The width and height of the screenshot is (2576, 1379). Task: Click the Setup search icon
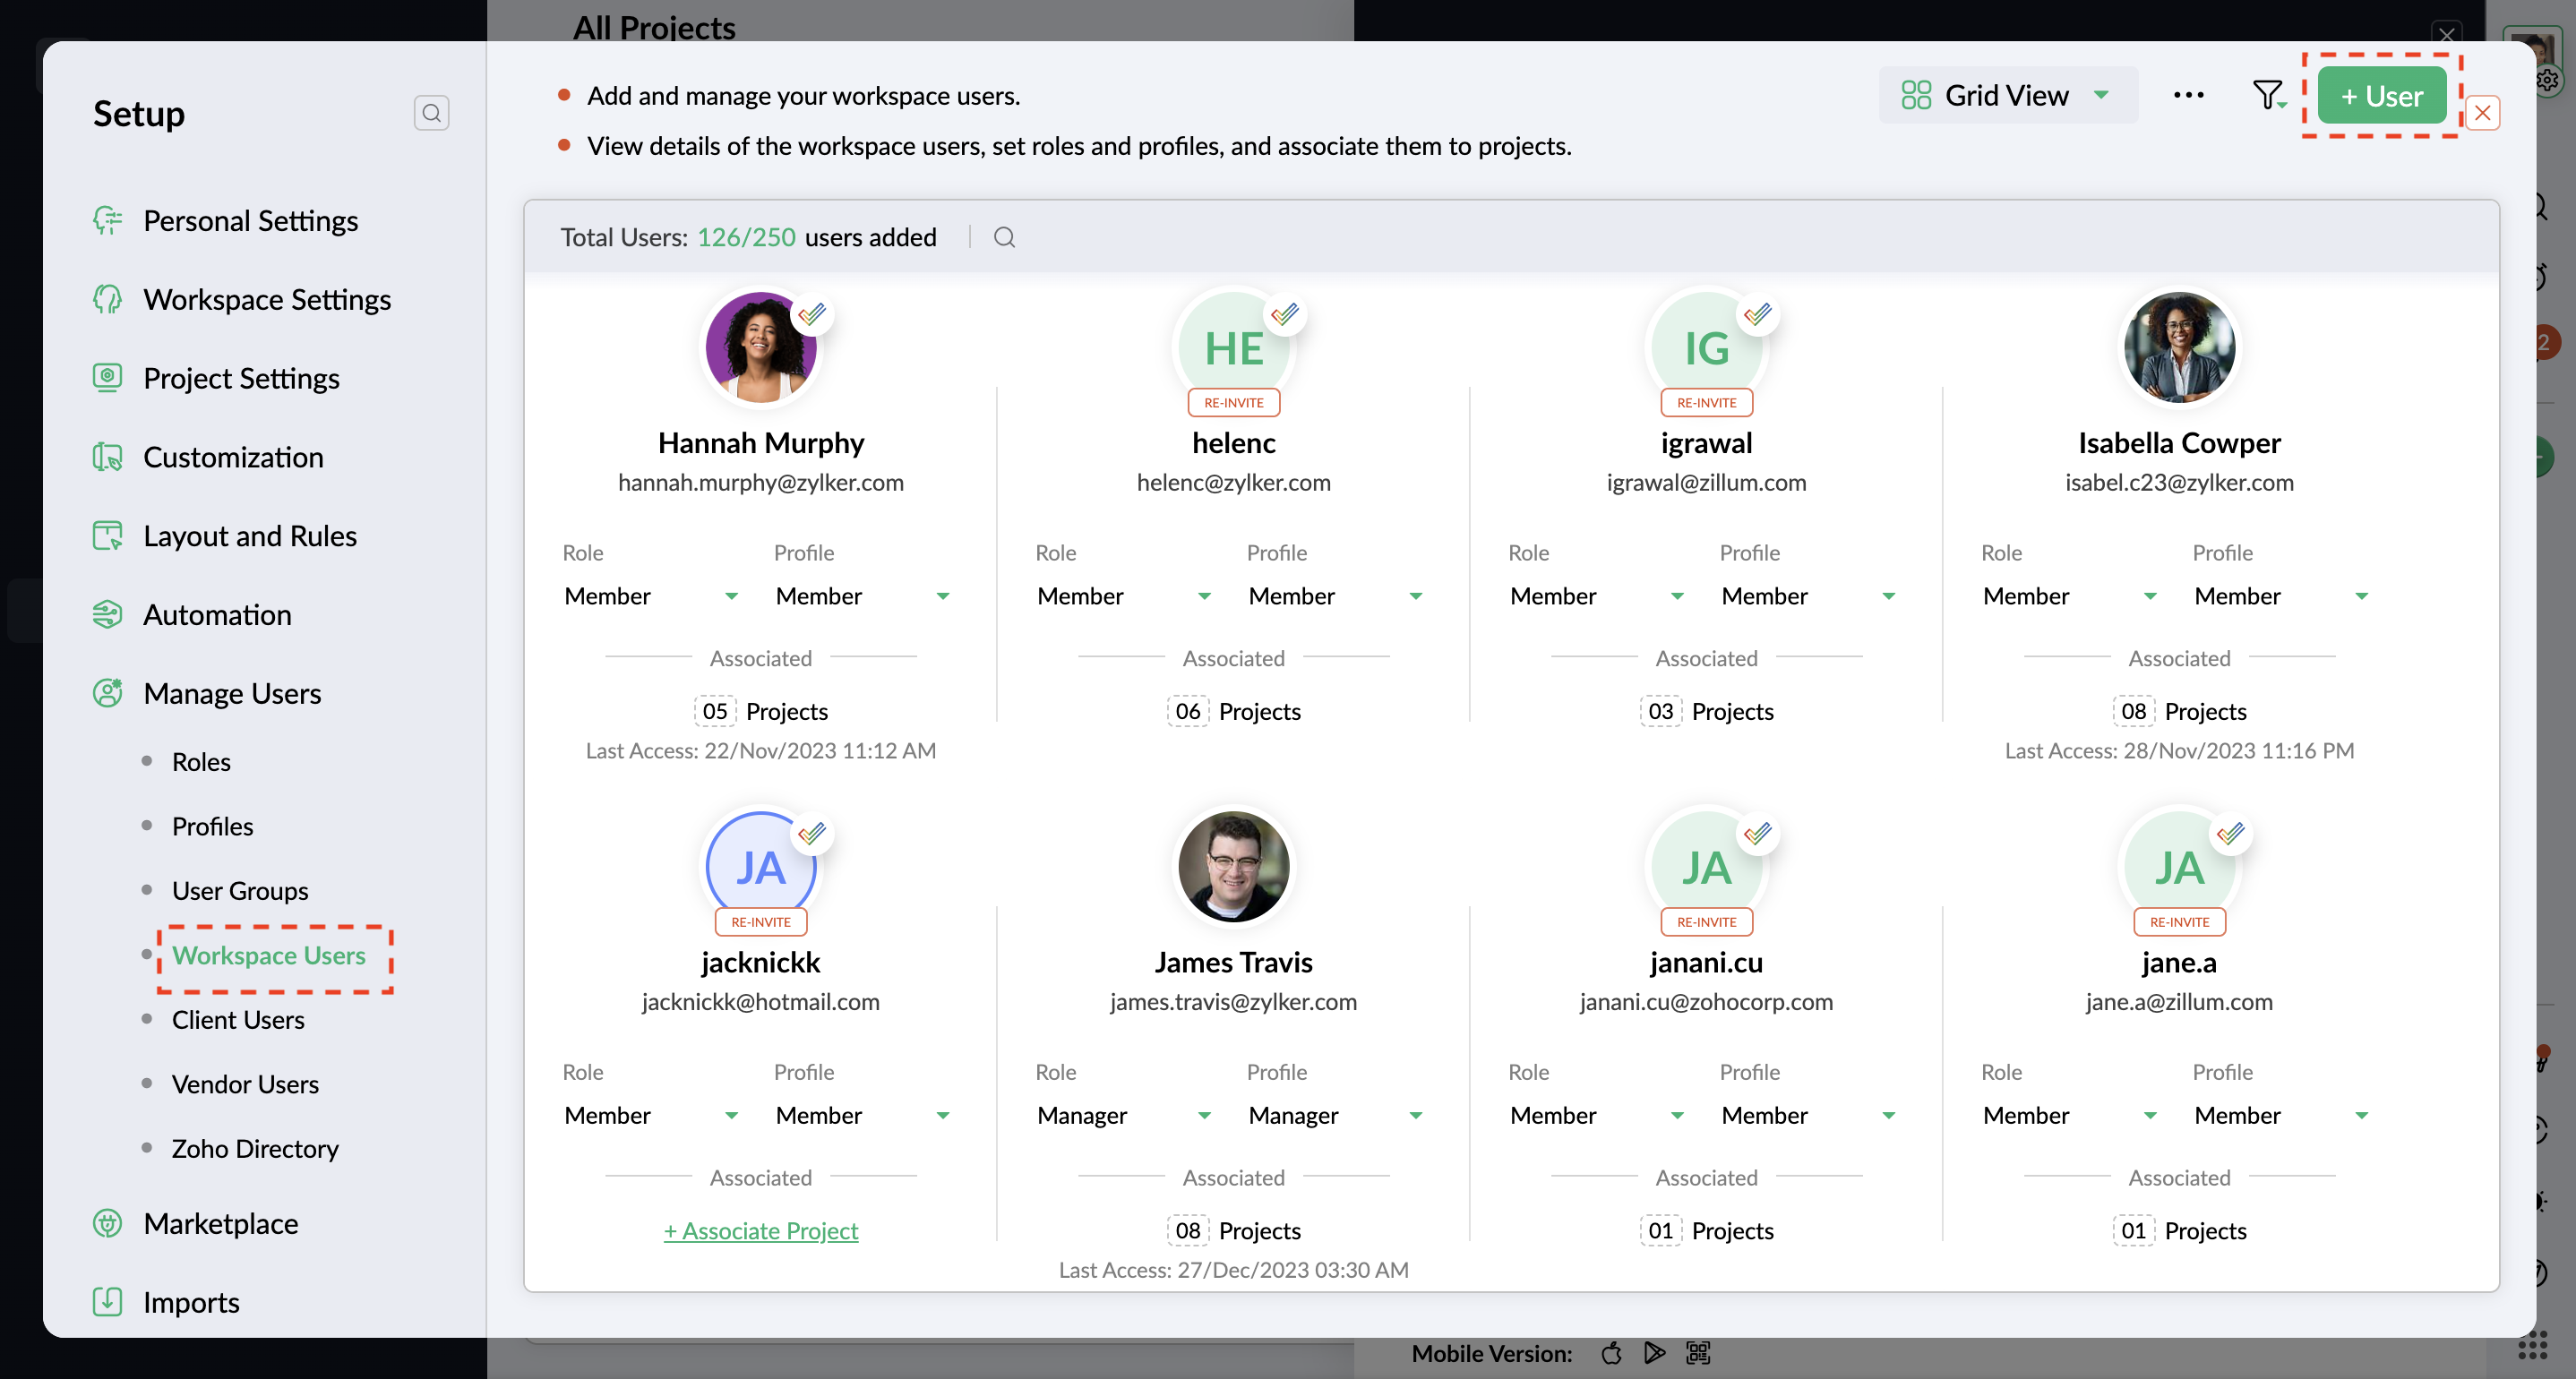pos(431,113)
